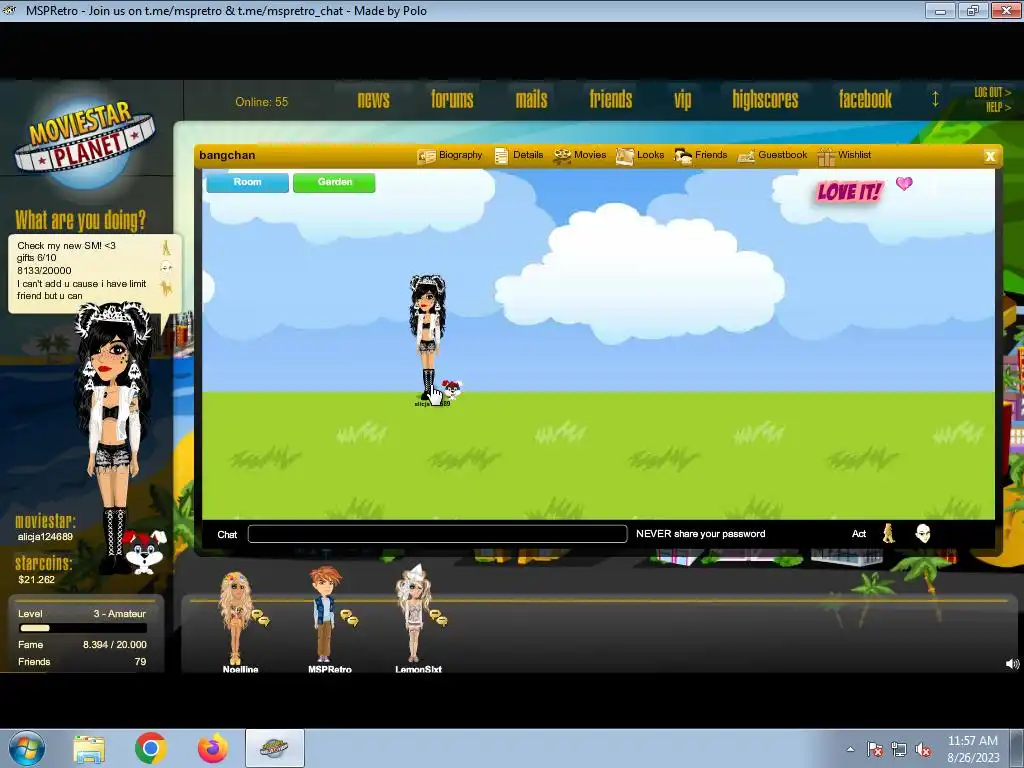The width and height of the screenshot is (1024, 768).
Task: Close the bangchan profile window
Action: tap(990, 155)
